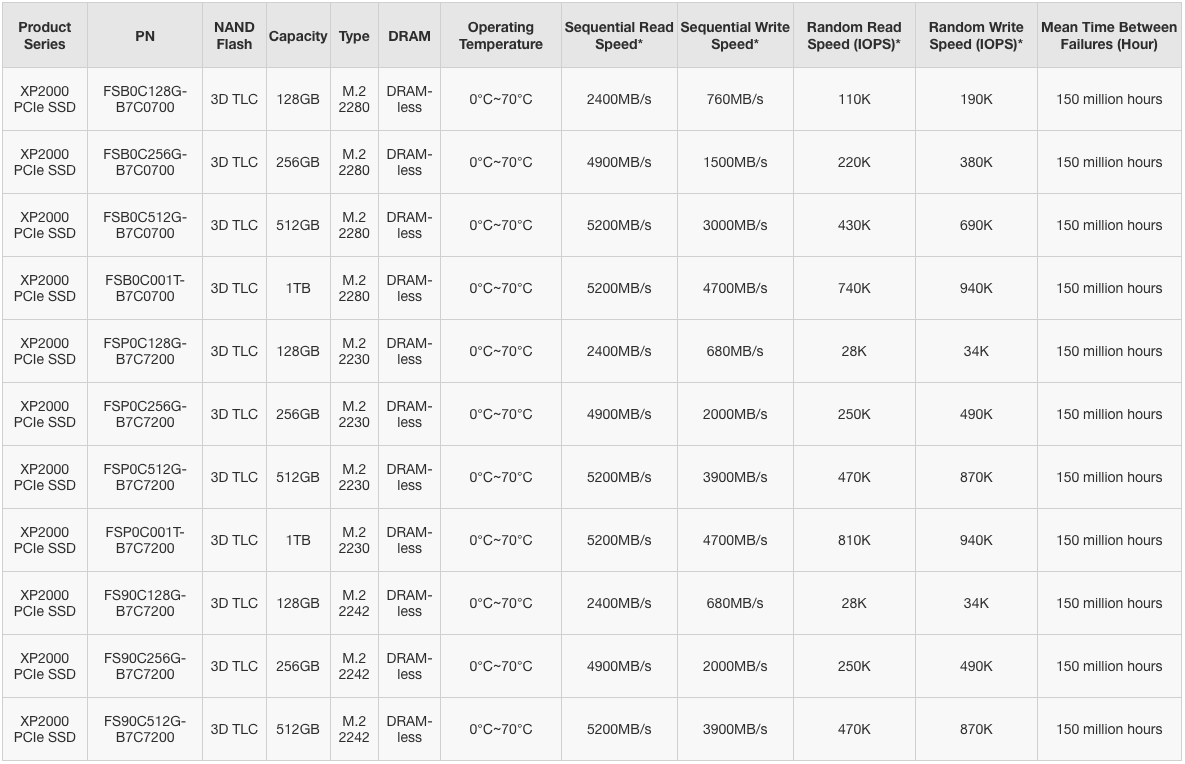Click 250K in the FSP0C256G-B7C7200 row
Screen dimensions: 1185x764
(854, 414)
